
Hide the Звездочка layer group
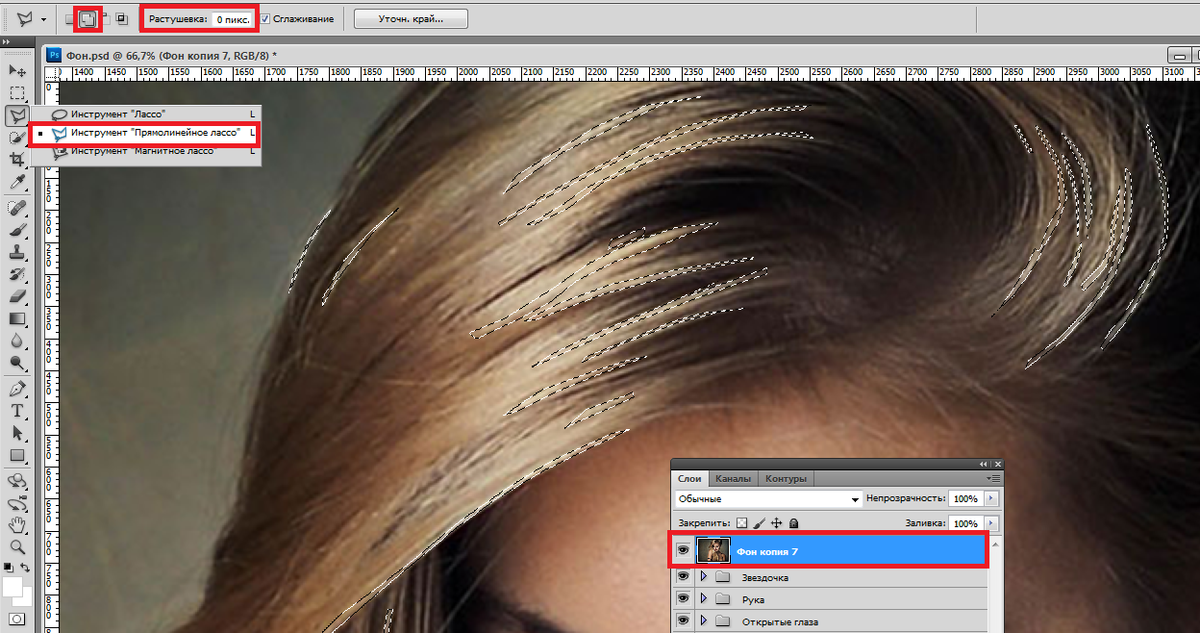coord(683,577)
